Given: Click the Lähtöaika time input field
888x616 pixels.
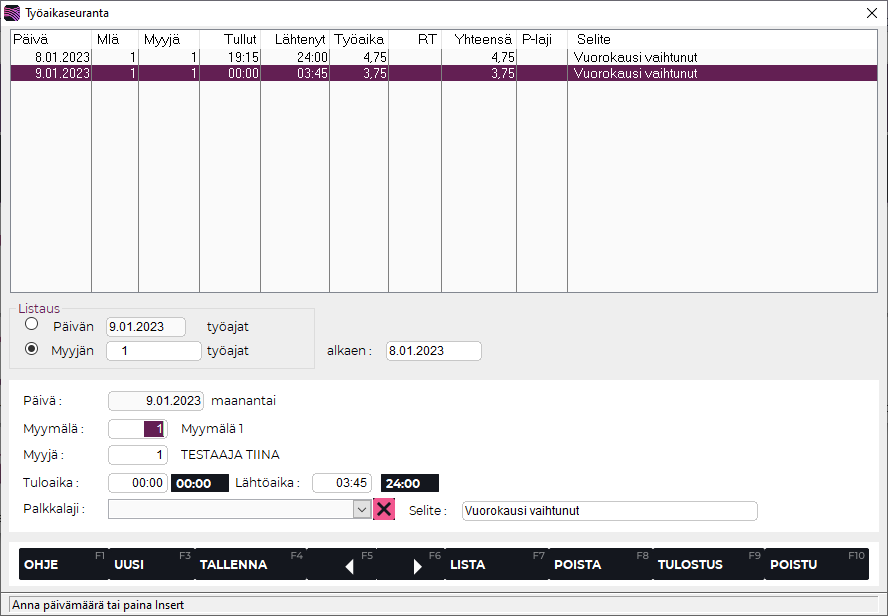Looking at the screenshot, I should 342,483.
